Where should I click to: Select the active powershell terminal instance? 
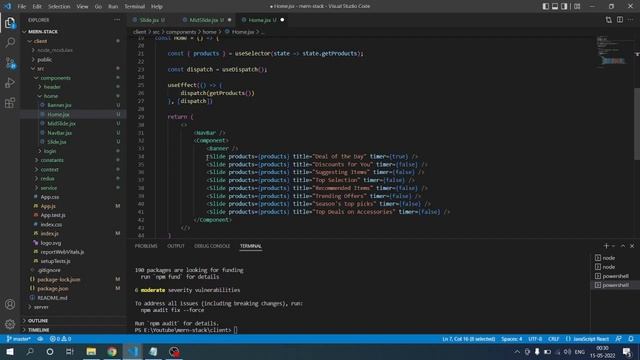point(614,285)
